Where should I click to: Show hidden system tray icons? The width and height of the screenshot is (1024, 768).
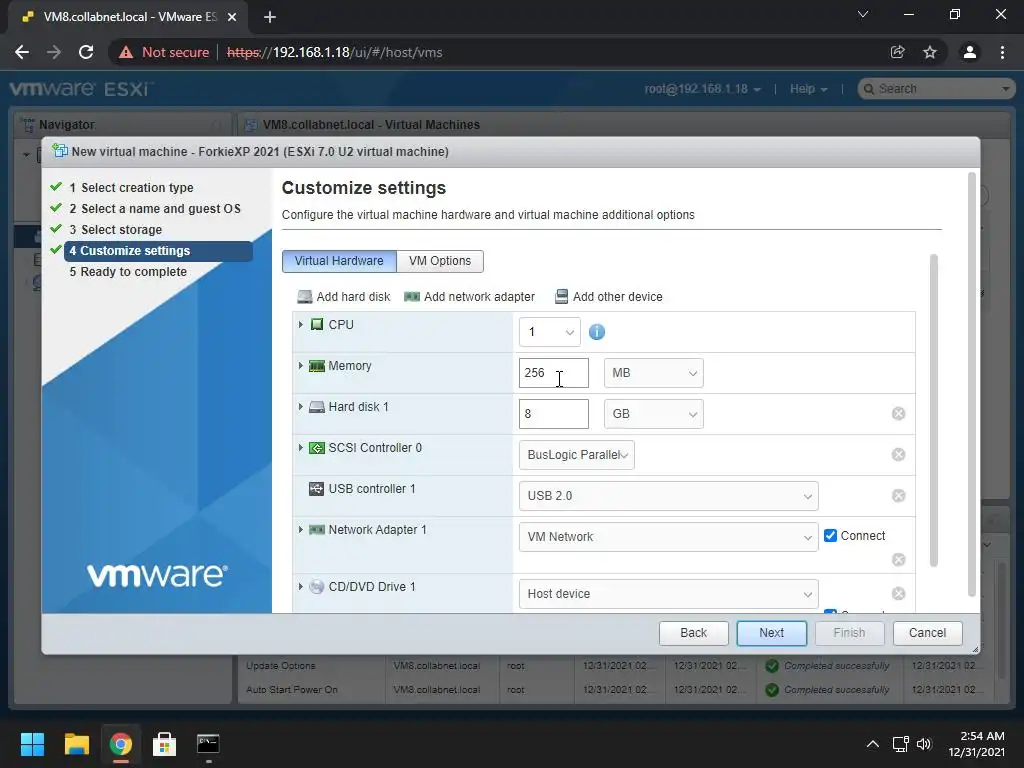(x=872, y=744)
